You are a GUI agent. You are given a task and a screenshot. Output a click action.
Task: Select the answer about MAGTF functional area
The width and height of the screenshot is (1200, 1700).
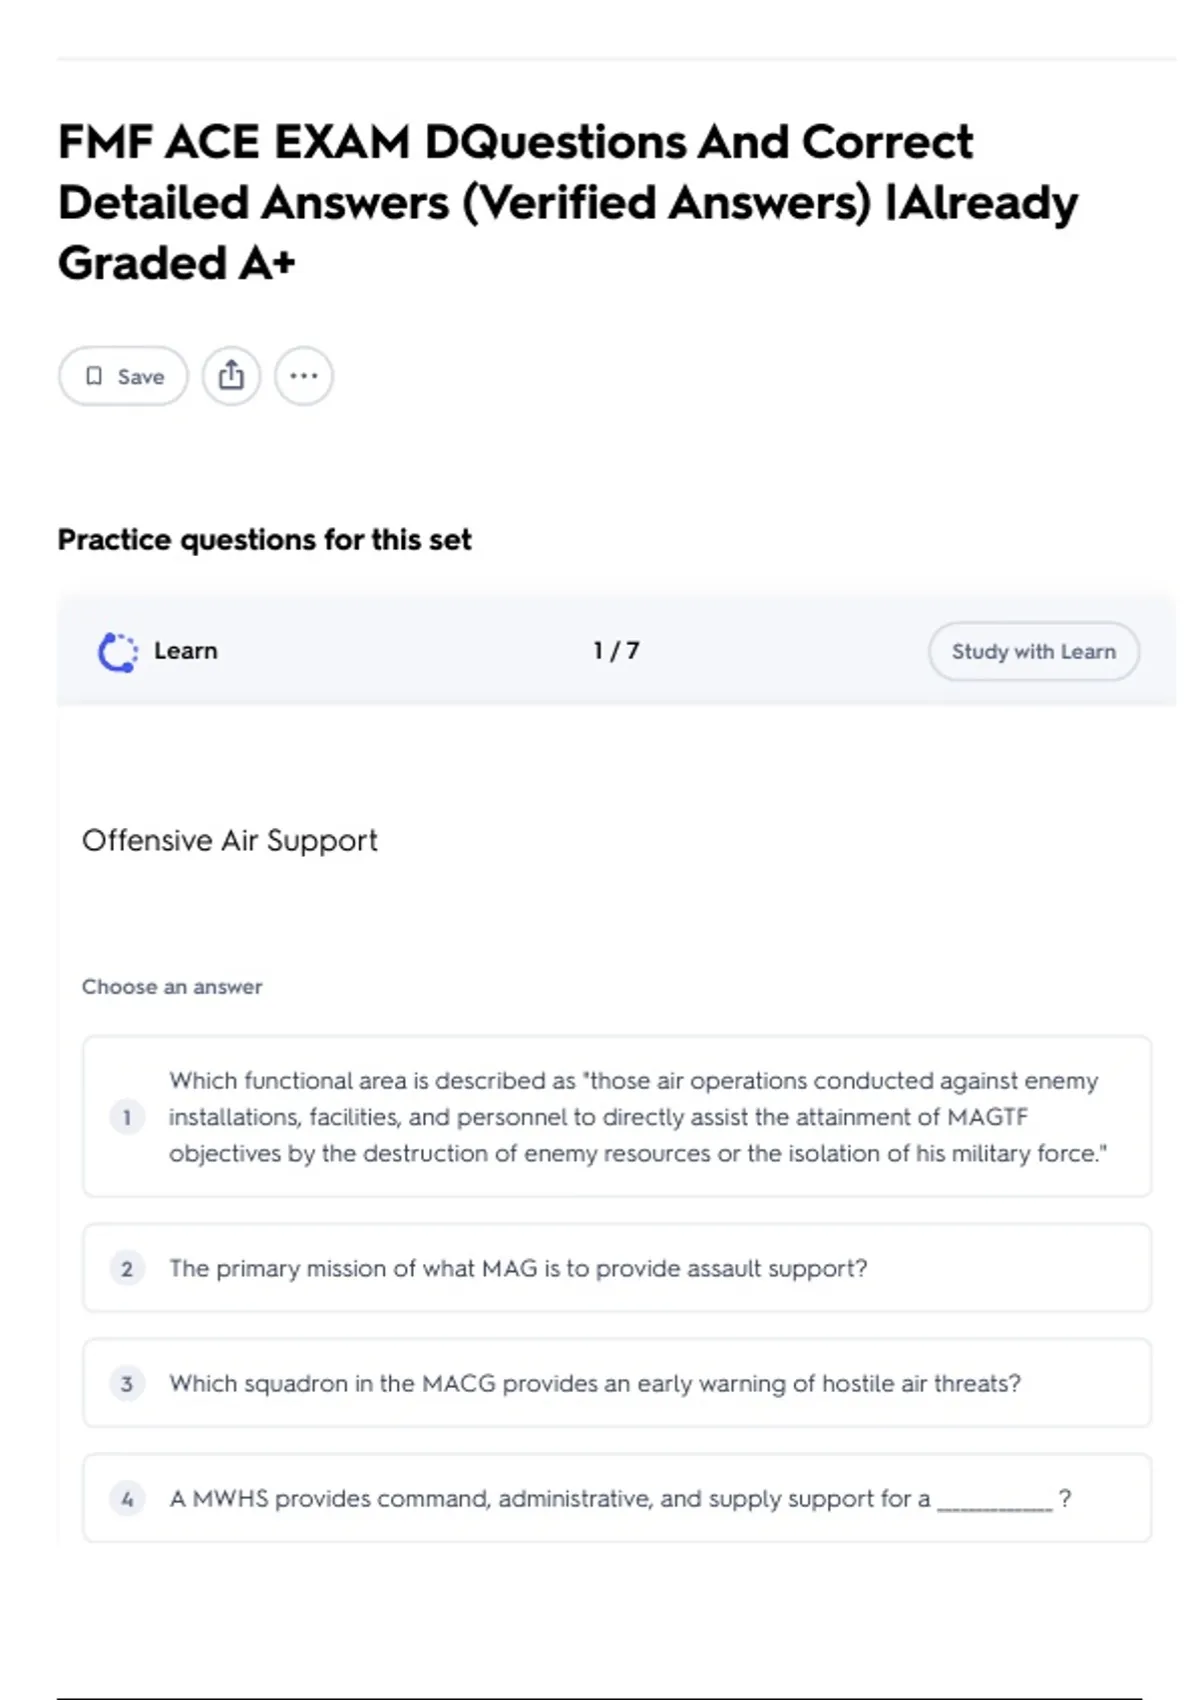(x=637, y=1117)
